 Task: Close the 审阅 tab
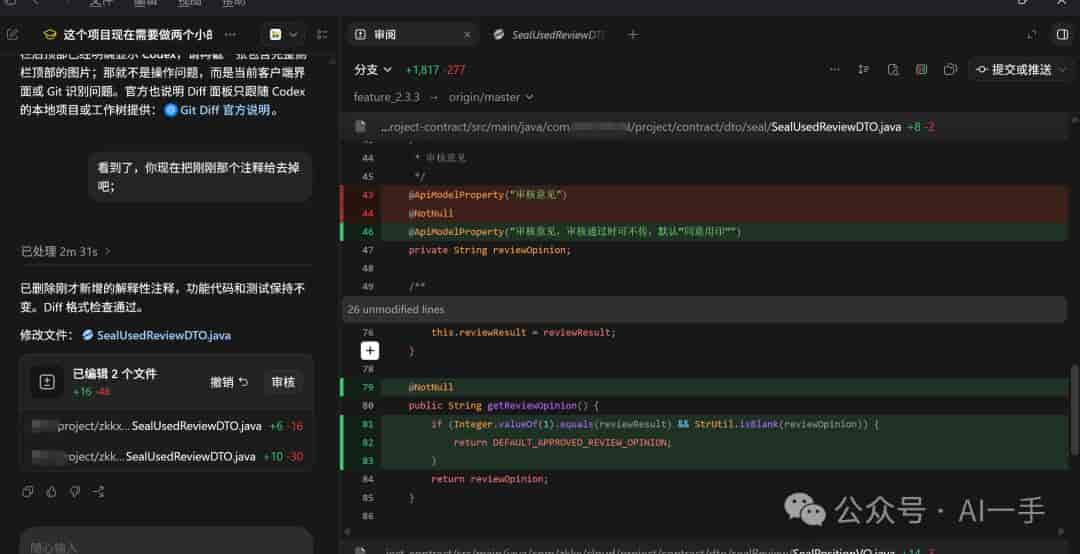tap(467, 34)
